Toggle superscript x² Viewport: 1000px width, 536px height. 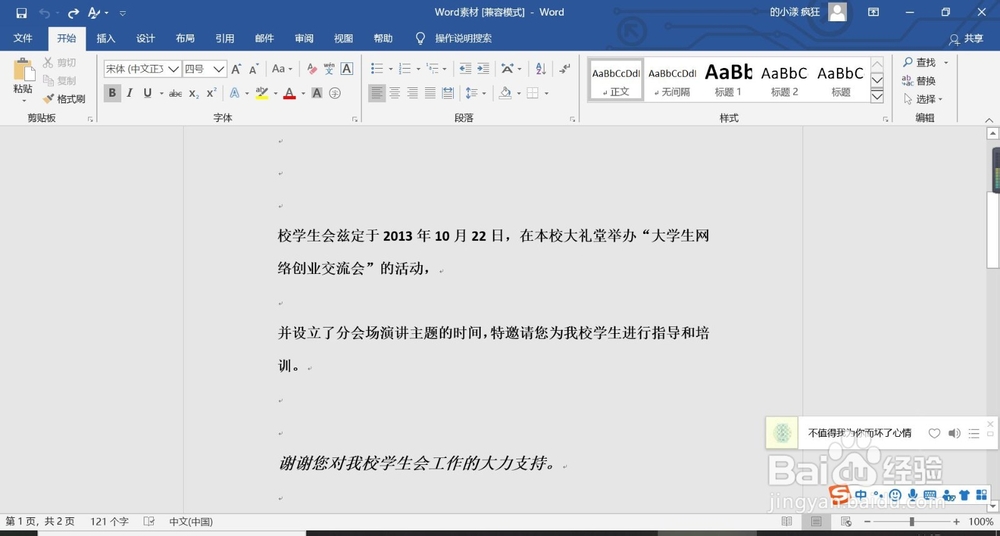click(x=212, y=93)
